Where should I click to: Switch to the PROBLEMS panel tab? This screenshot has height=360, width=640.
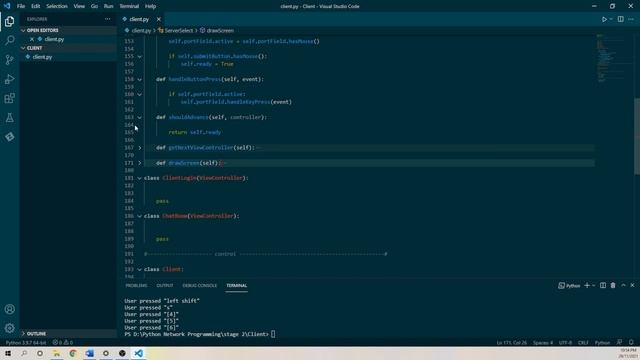pyautogui.click(x=136, y=285)
